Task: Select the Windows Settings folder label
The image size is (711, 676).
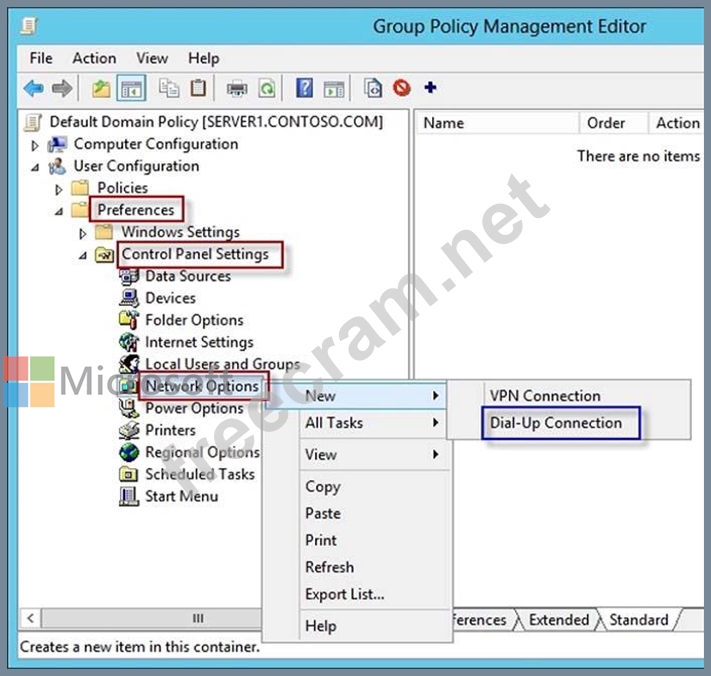Action: pos(180,232)
